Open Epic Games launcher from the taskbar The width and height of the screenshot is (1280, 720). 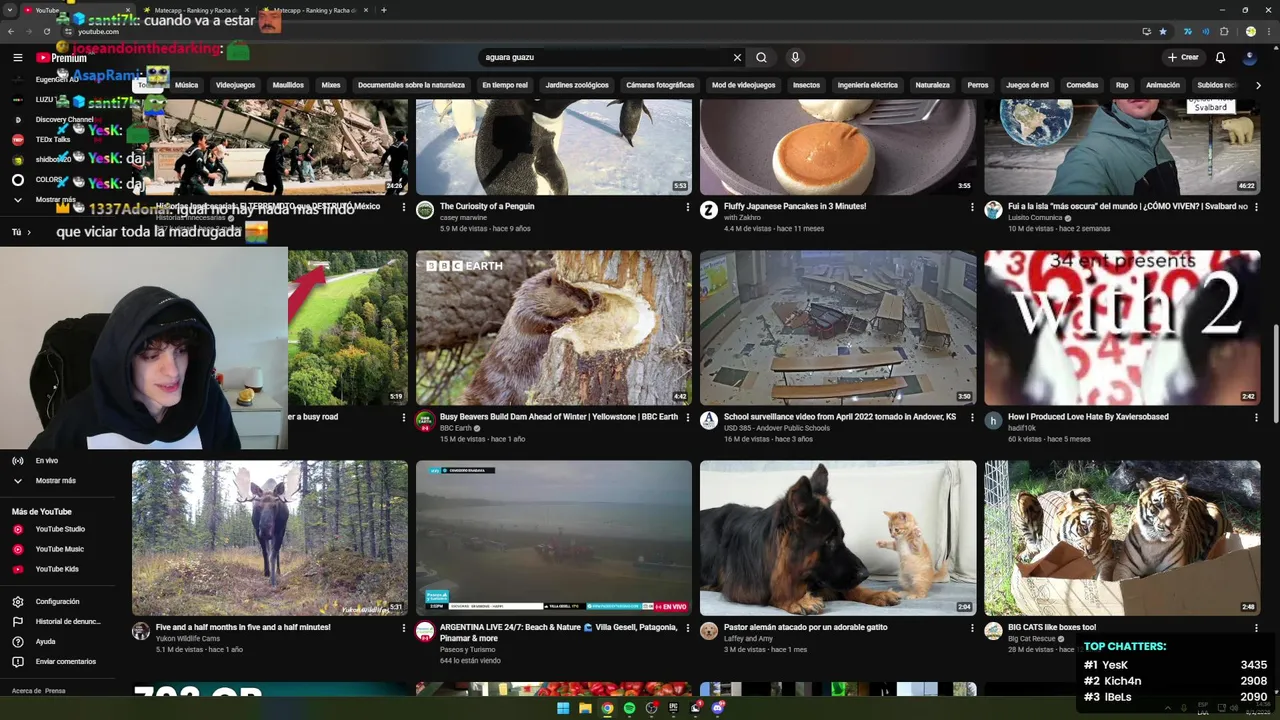673,708
